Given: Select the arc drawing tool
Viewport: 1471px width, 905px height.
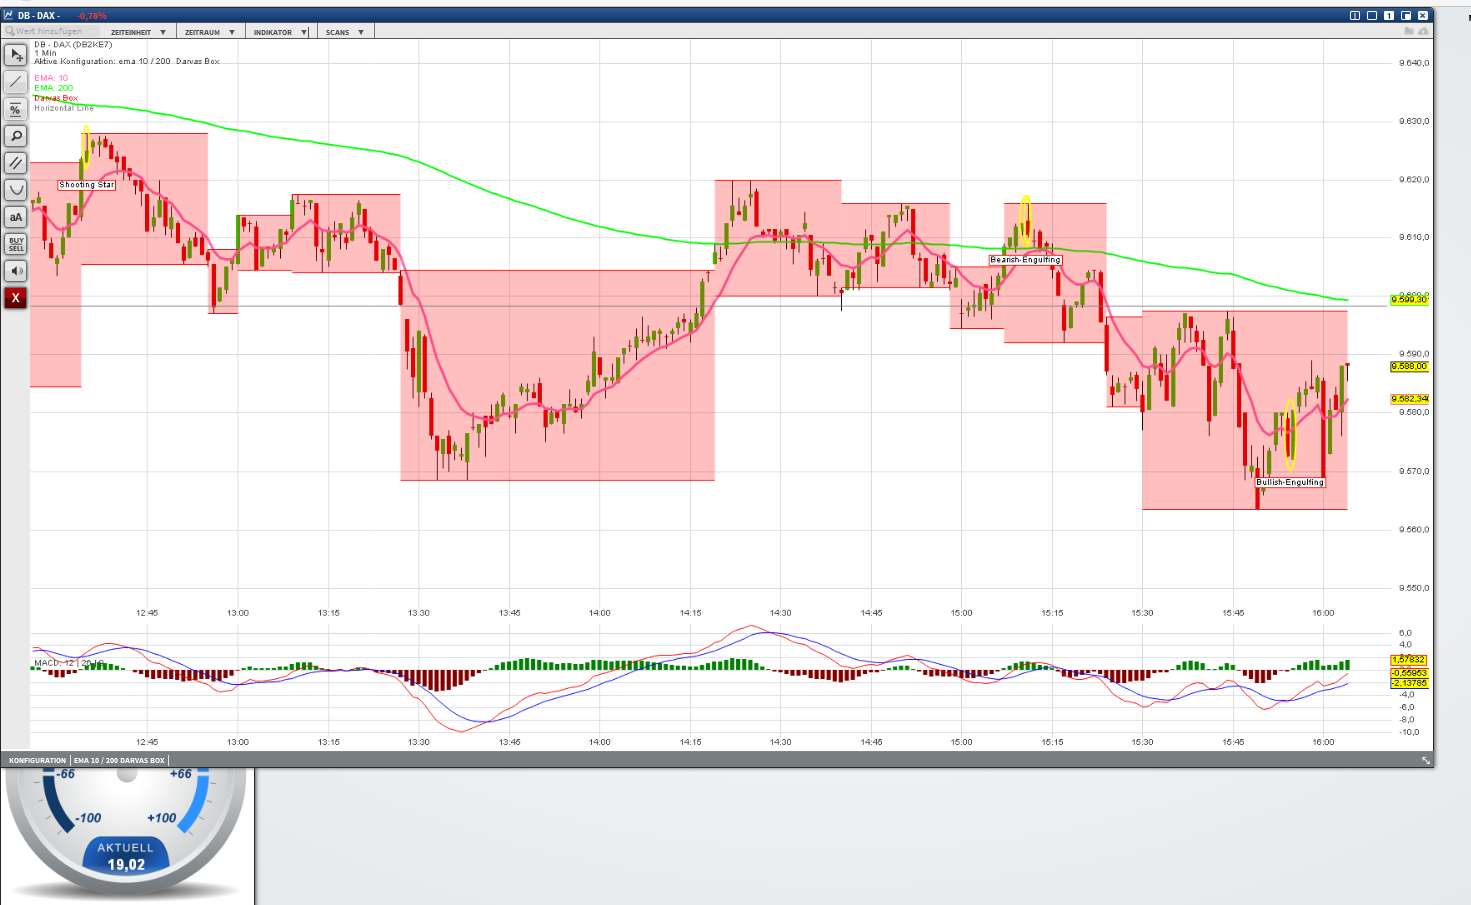Looking at the screenshot, I should [x=15, y=189].
